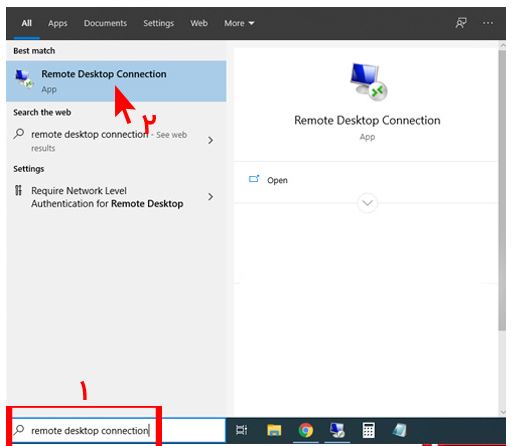Click magnifier icon beside web search result
The width and height of the screenshot is (518, 446).
tap(19, 134)
